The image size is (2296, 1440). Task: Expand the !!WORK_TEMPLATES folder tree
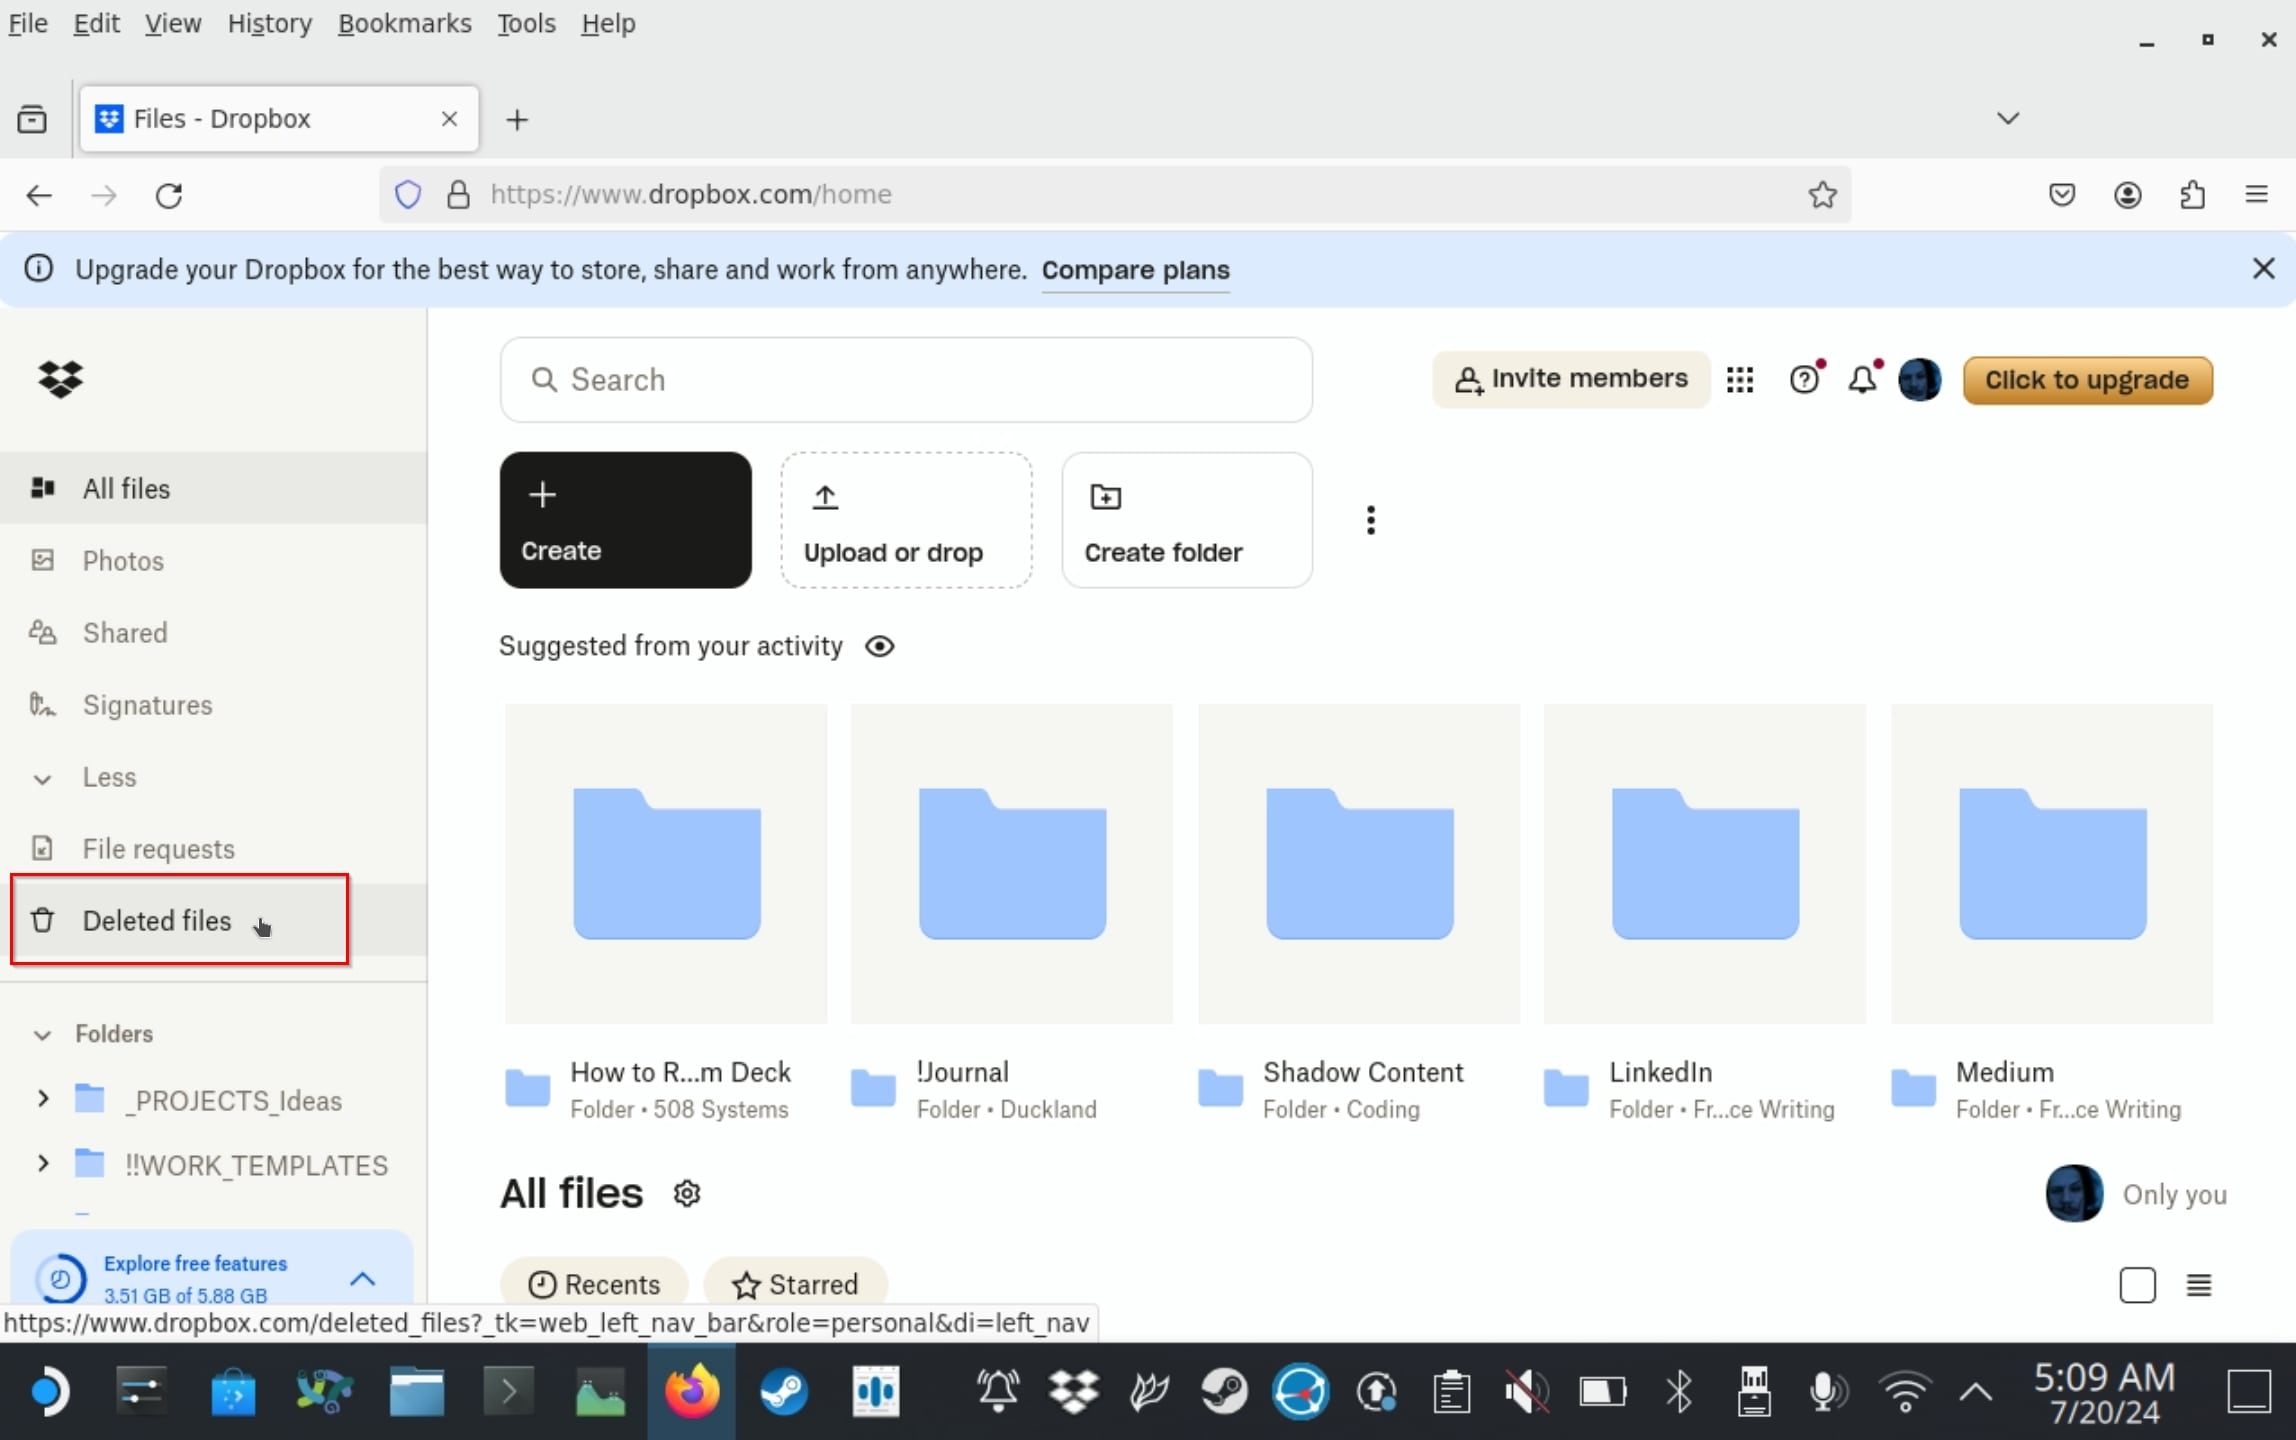click(43, 1165)
